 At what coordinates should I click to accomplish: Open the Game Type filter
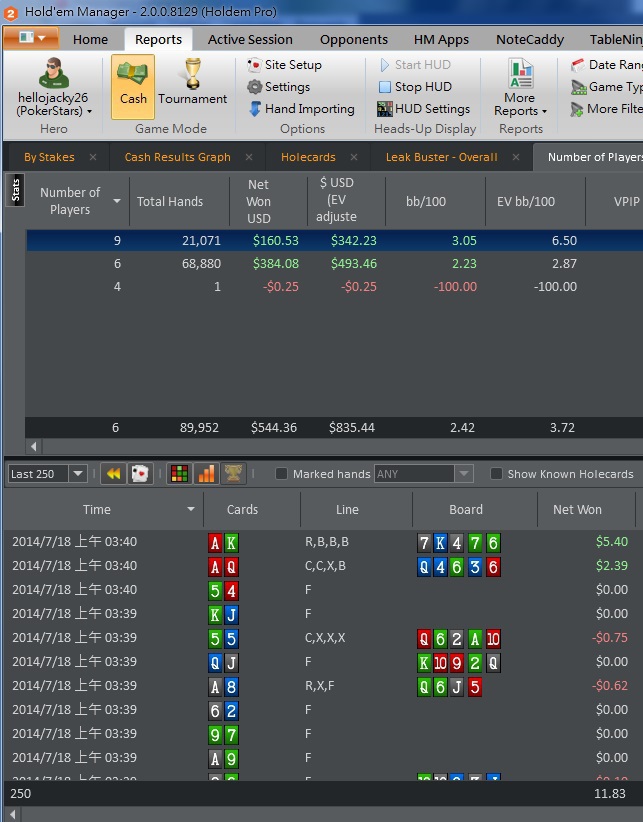pos(607,87)
